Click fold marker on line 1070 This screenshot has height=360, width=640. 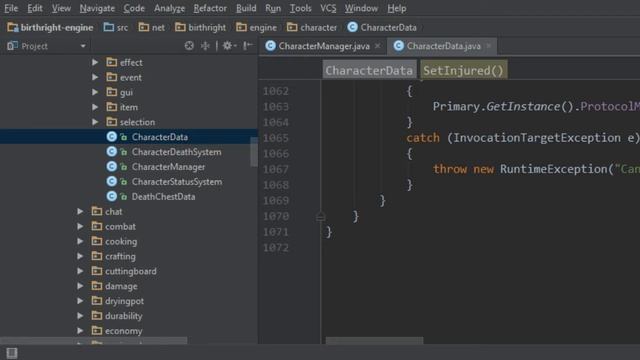coord(320,216)
